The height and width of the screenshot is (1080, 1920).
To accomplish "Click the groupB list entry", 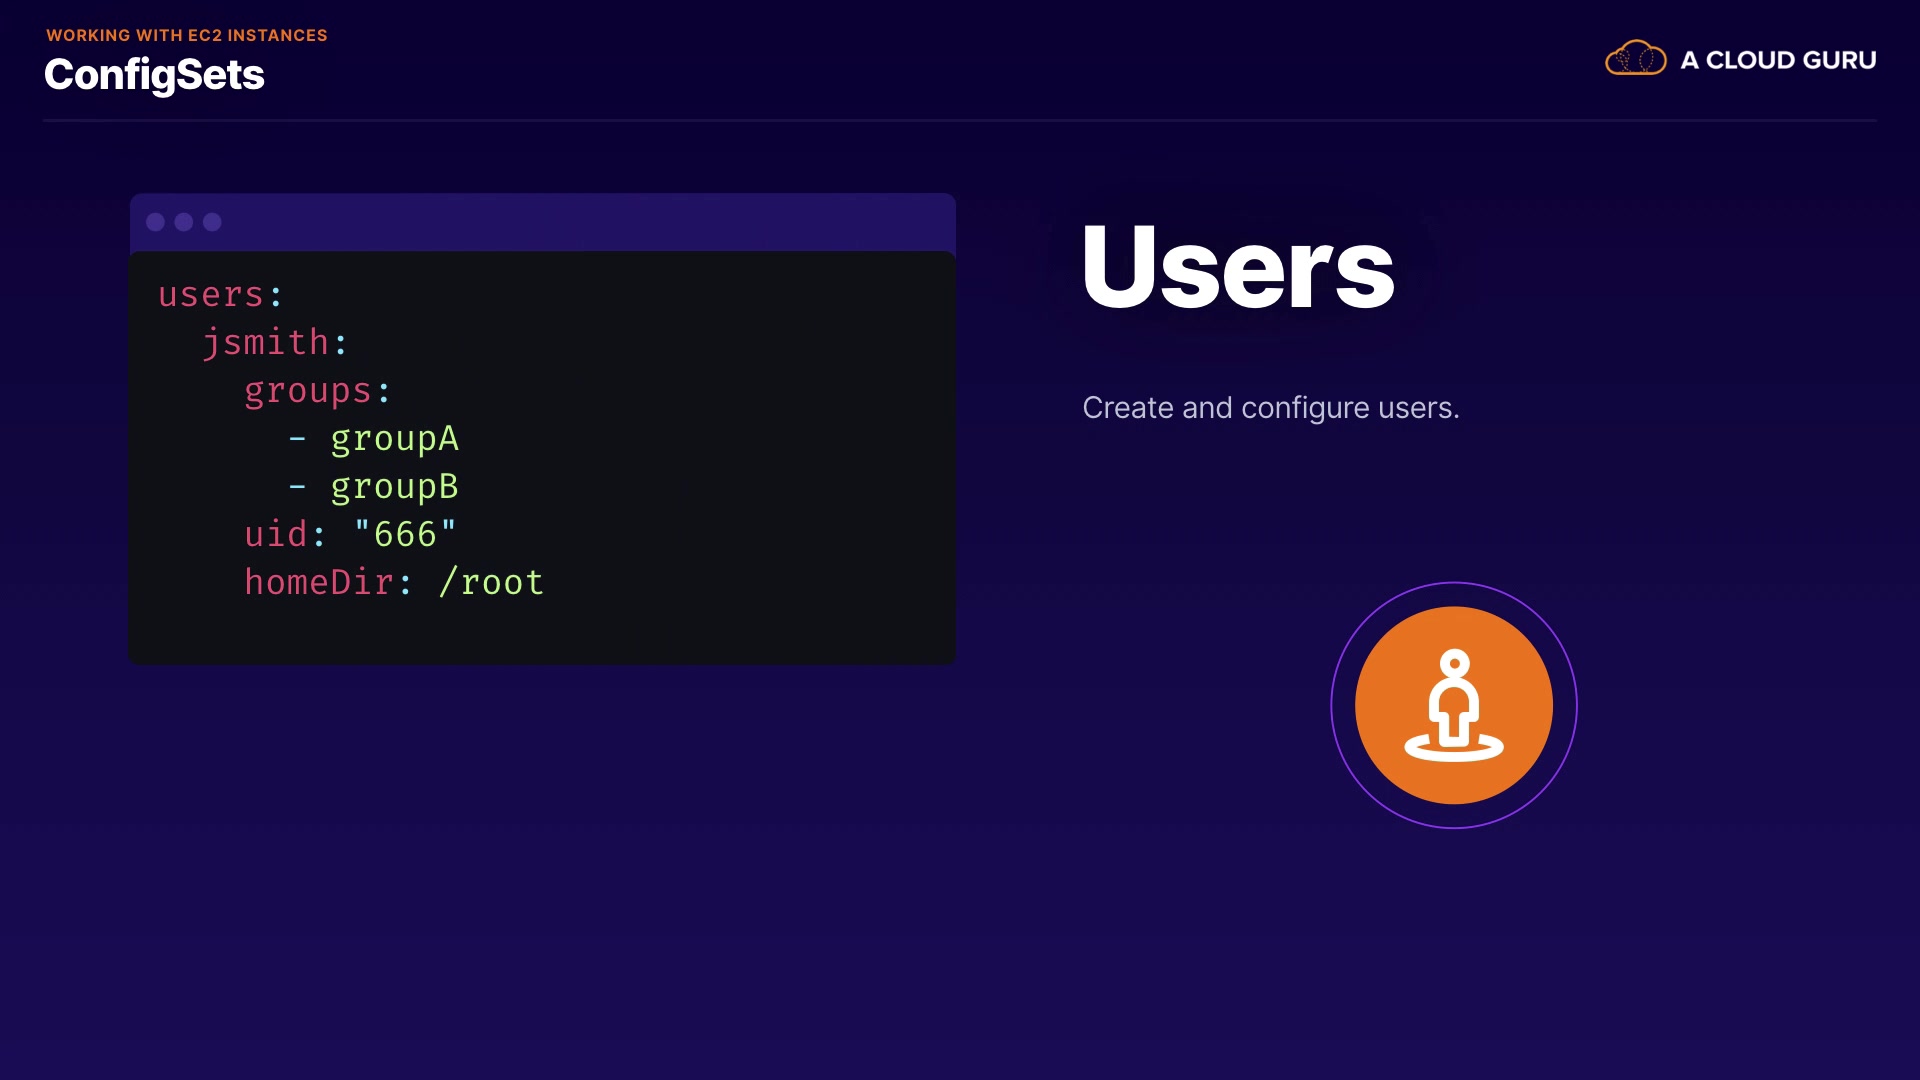I will 394,487.
